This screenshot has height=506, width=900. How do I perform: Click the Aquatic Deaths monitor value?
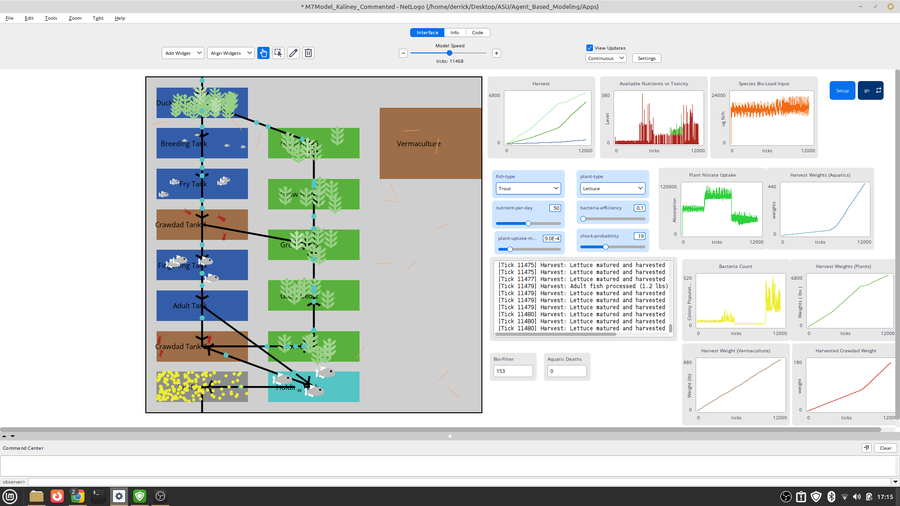[x=567, y=371]
